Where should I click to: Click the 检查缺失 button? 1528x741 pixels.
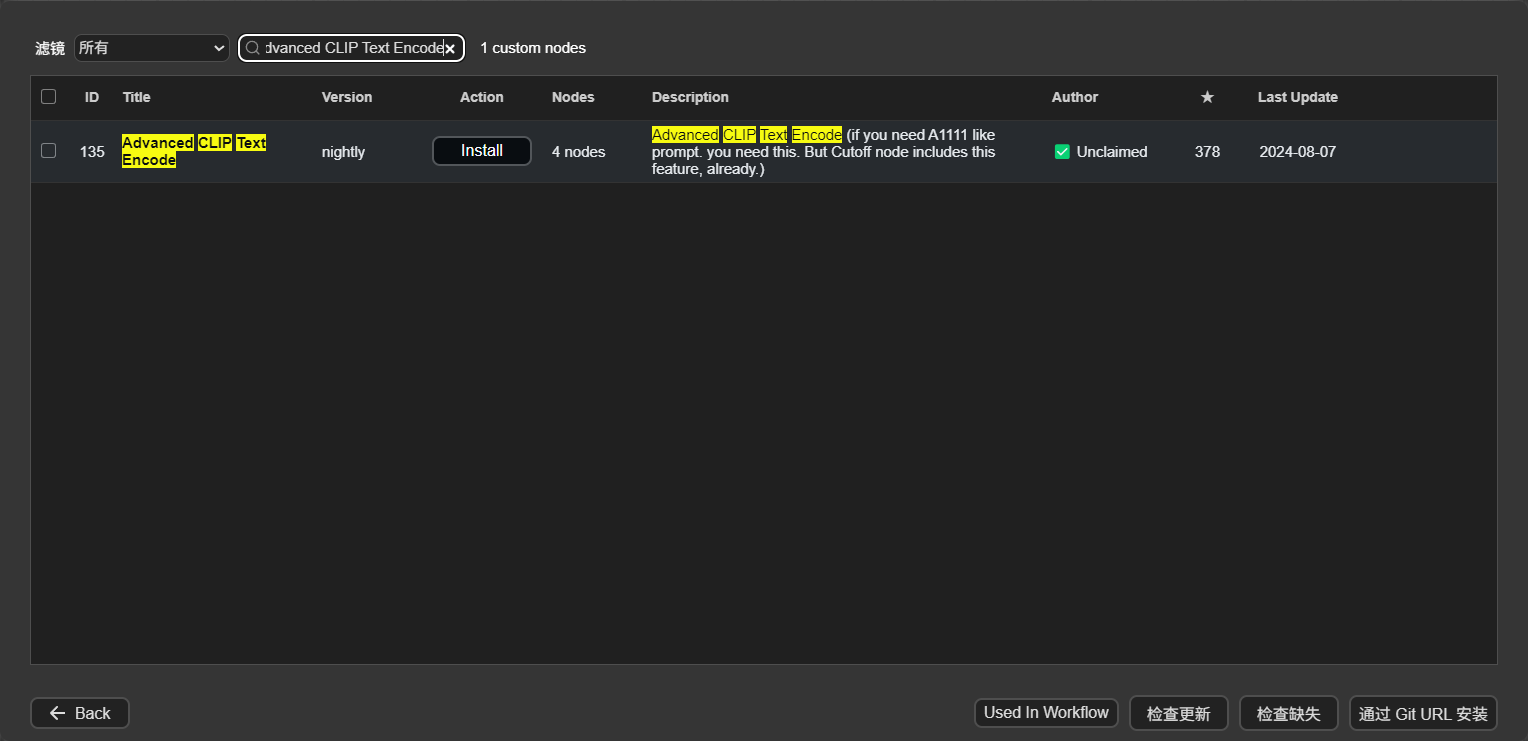(x=1288, y=713)
